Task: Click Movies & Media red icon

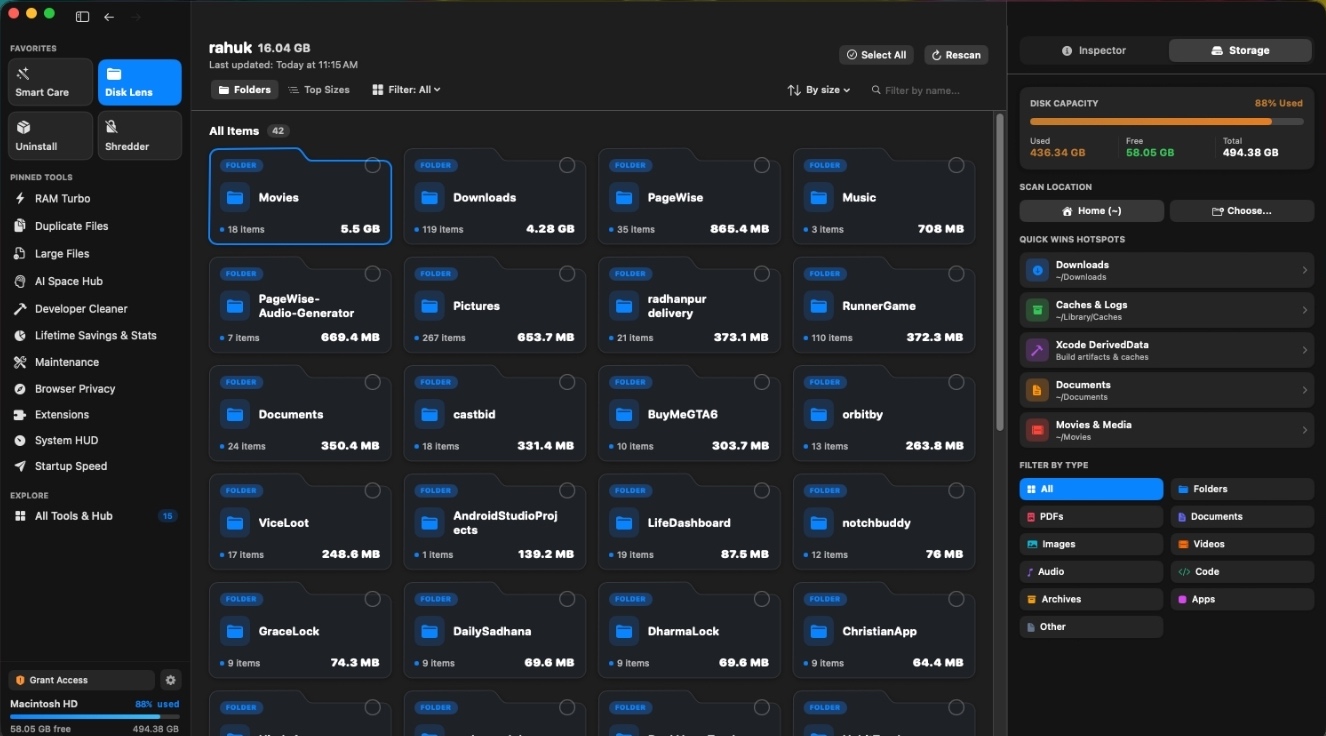Action: (x=1037, y=430)
